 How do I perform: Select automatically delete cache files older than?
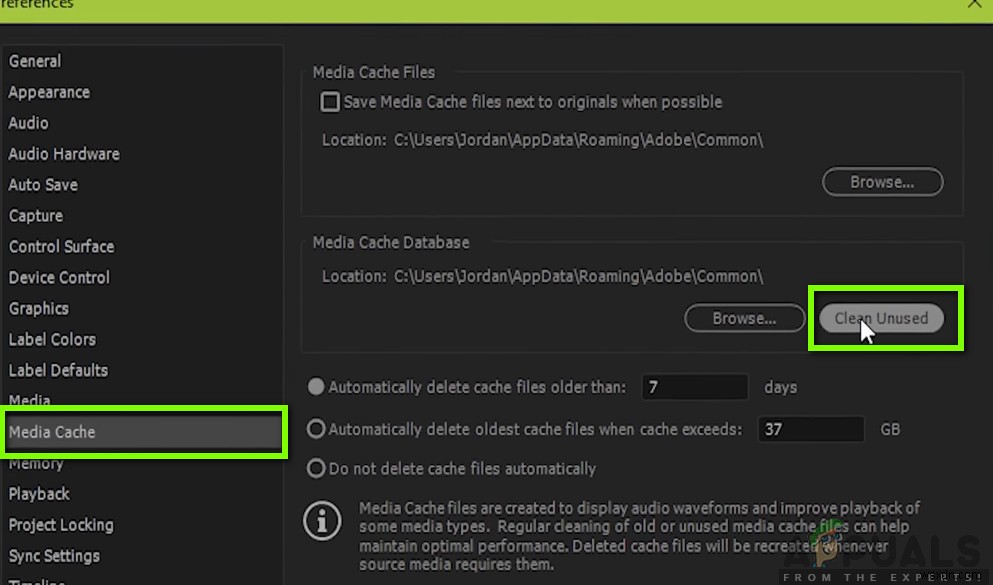pyautogui.click(x=317, y=387)
